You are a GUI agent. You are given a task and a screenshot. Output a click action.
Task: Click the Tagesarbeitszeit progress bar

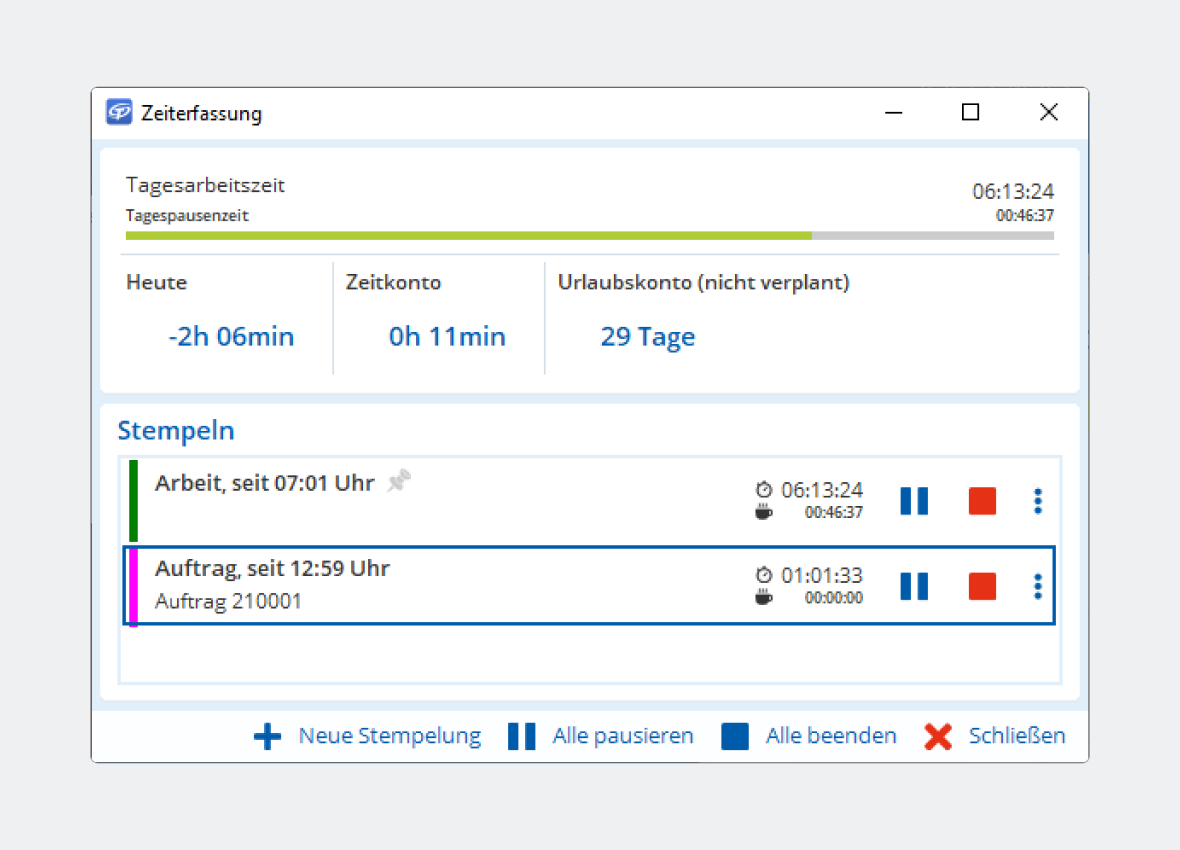click(x=589, y=236)
